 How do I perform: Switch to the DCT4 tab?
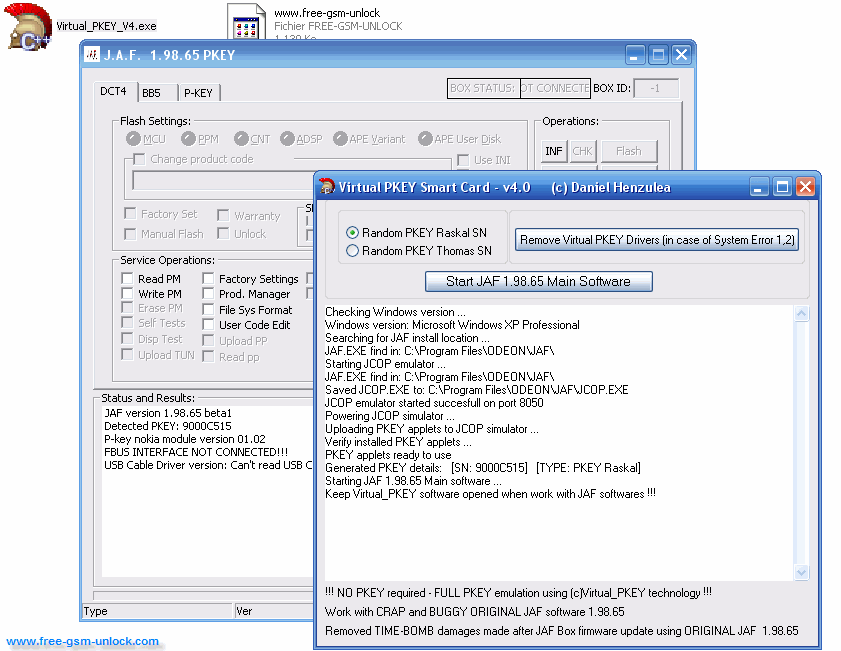(114, 92)
